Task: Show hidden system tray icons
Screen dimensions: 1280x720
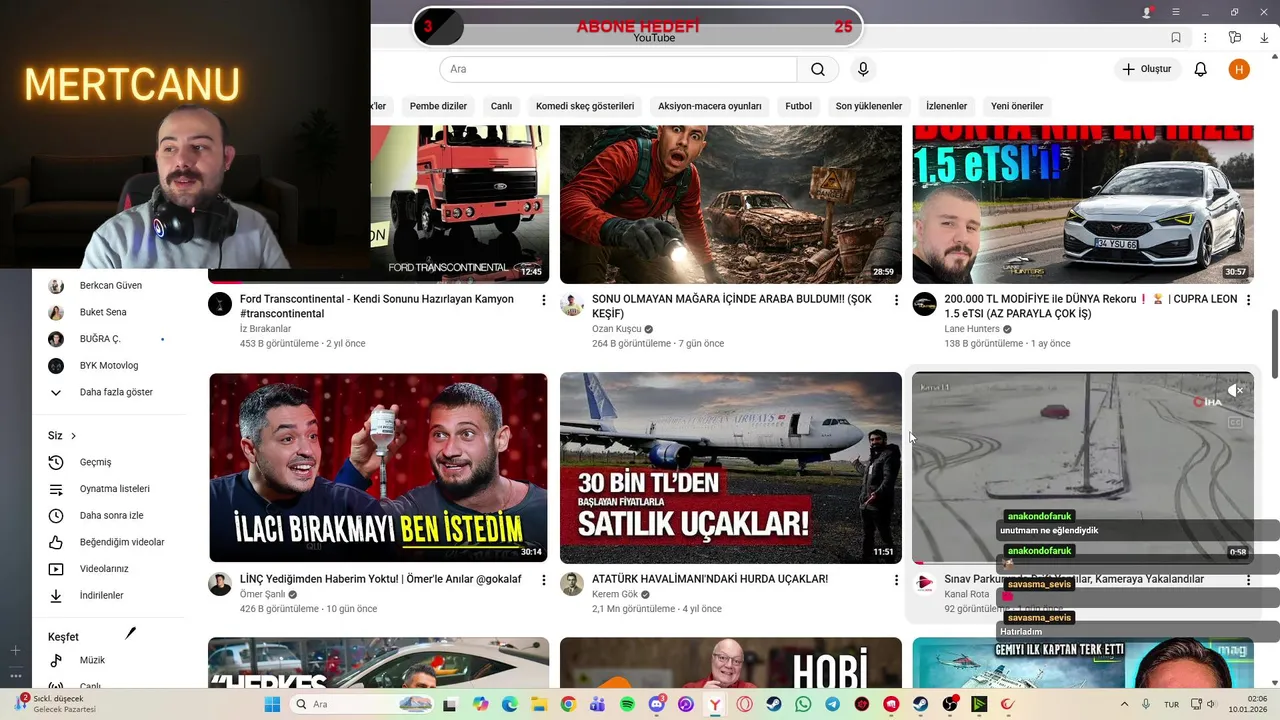Action: point(1124,704)
